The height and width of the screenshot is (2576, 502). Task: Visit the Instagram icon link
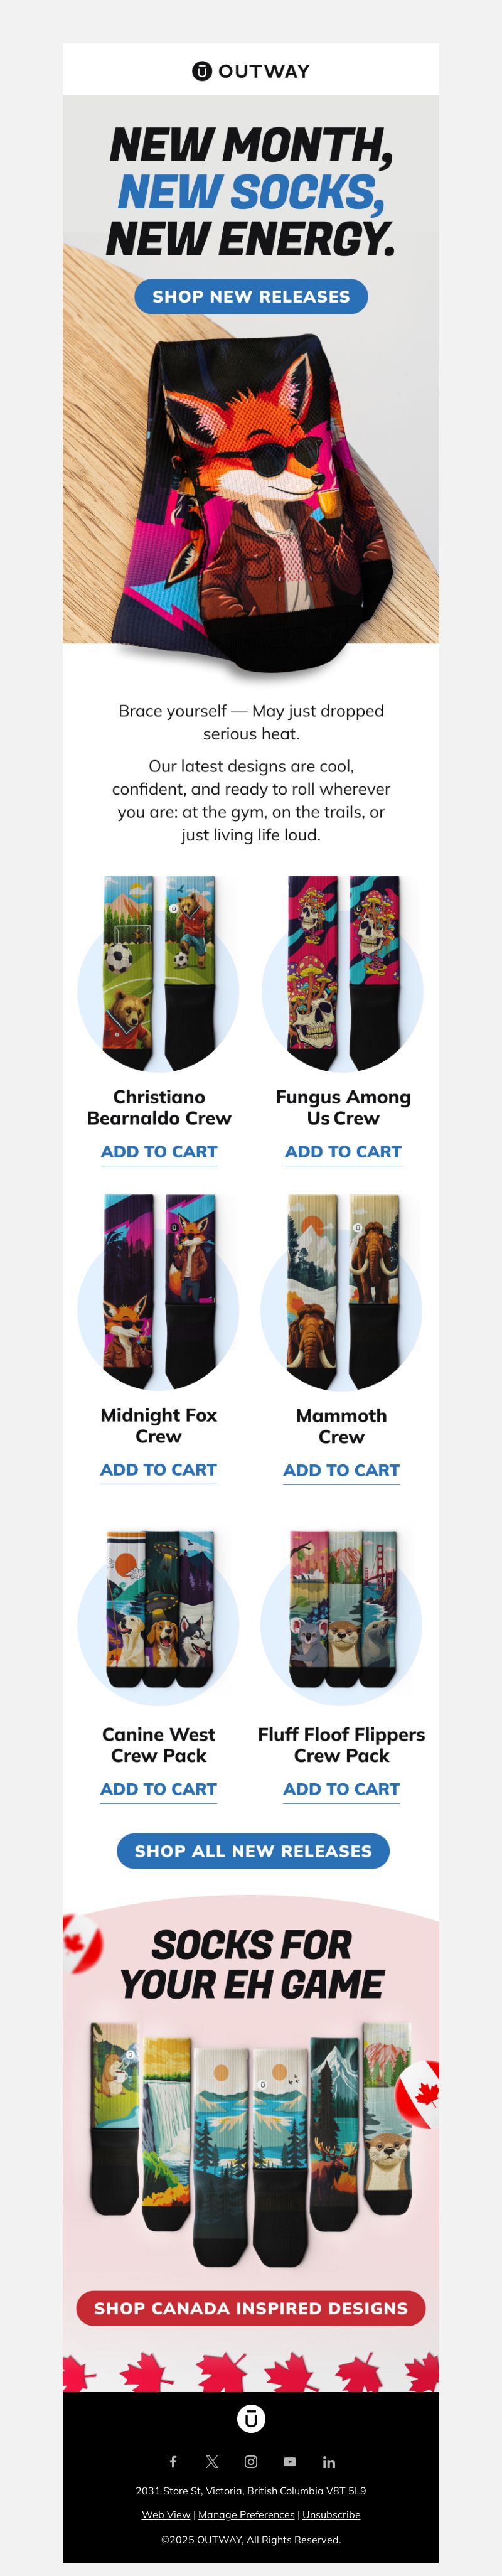[x=251, y=2461]
